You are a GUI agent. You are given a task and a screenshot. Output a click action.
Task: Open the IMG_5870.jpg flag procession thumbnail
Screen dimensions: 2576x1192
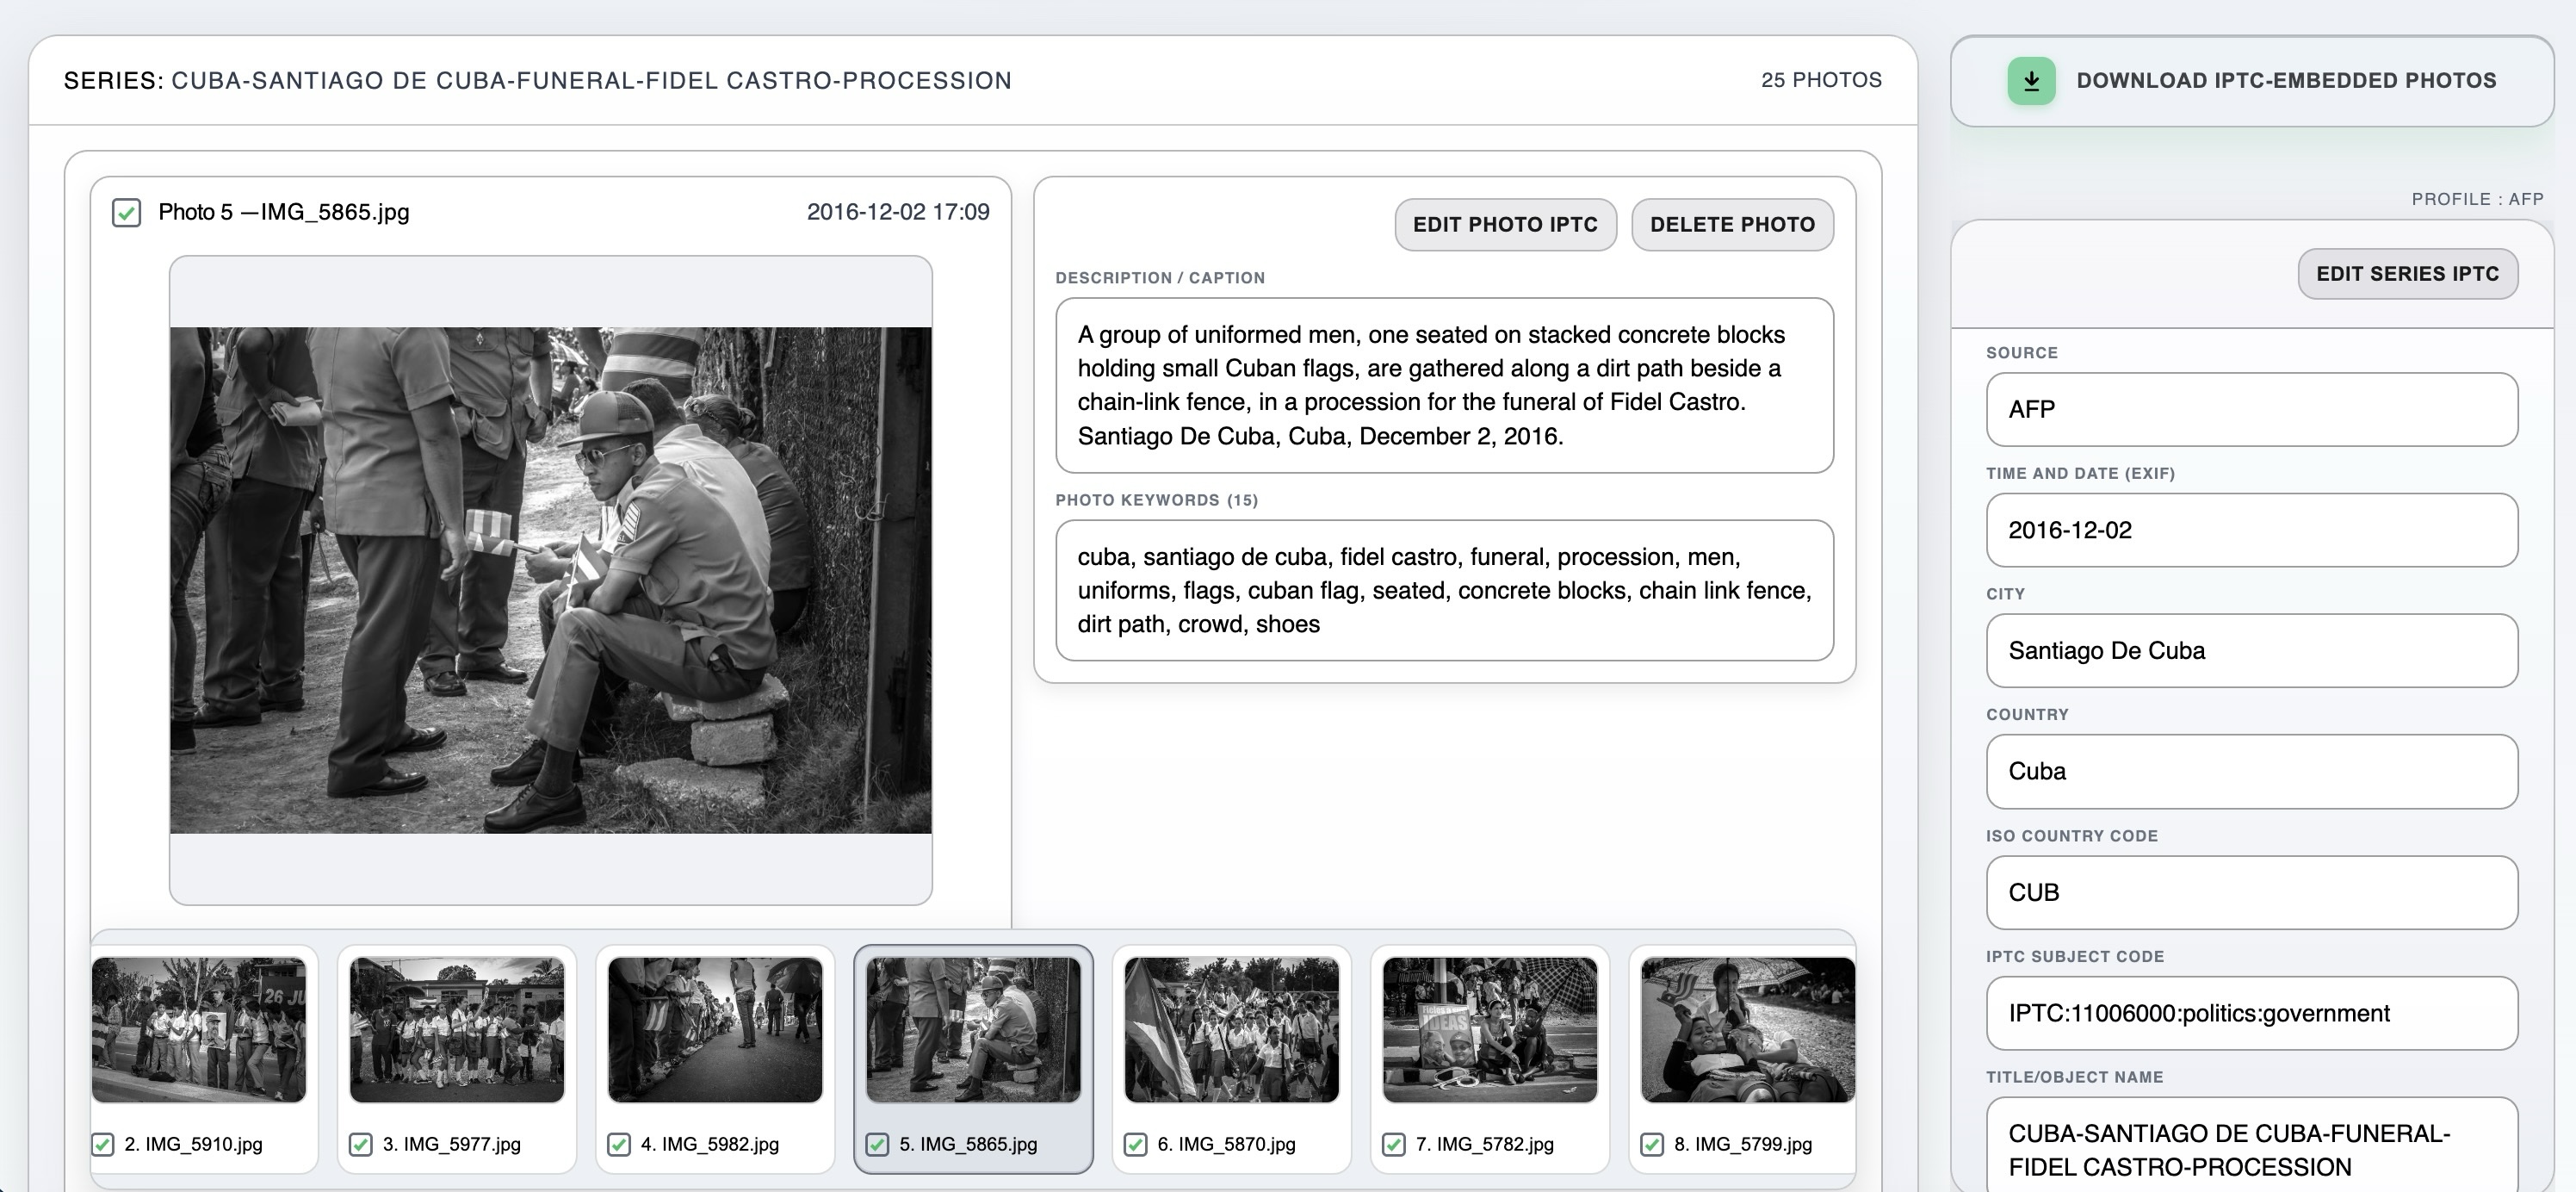[x=1231, y=1030]
